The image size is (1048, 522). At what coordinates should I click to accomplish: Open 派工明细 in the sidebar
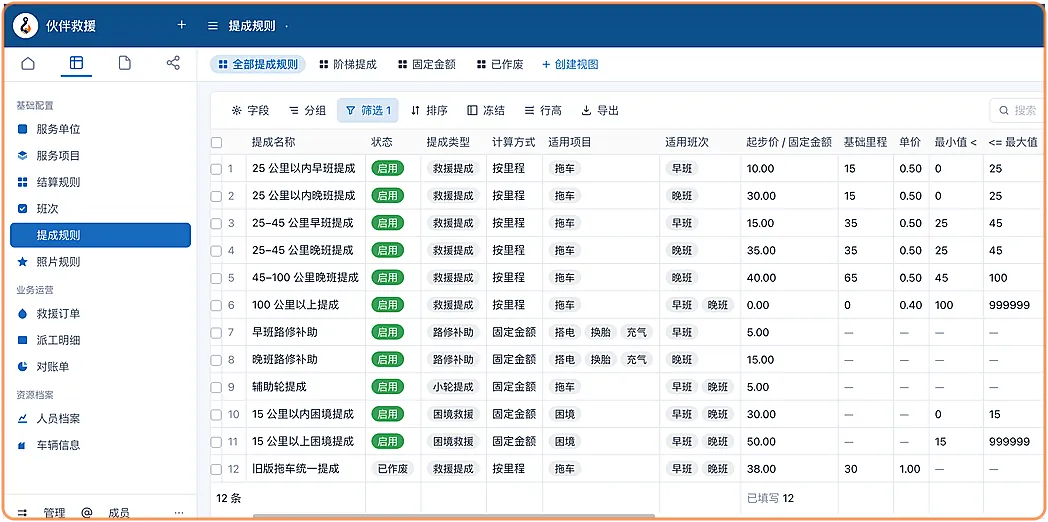pos(100,340)
